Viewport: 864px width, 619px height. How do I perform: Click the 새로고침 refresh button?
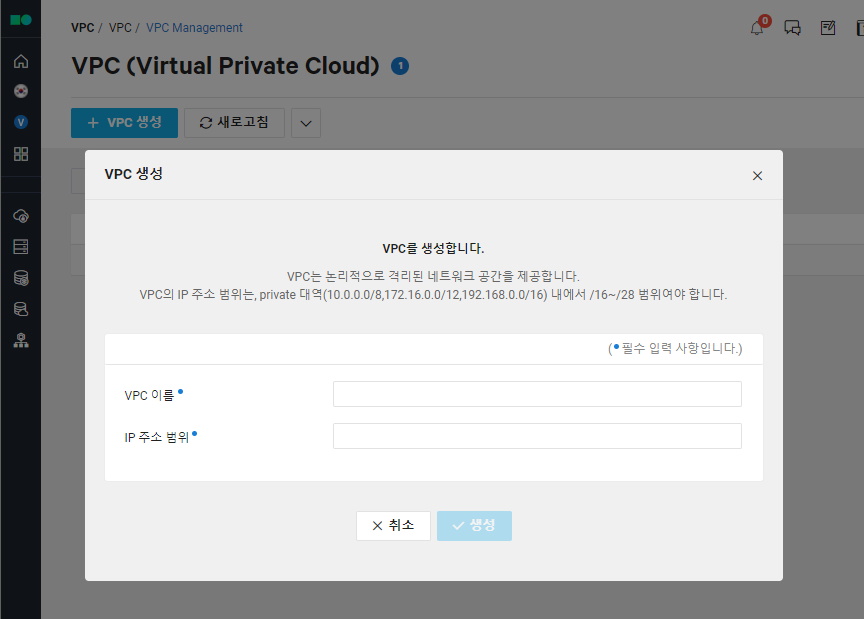tap(234, 123)
